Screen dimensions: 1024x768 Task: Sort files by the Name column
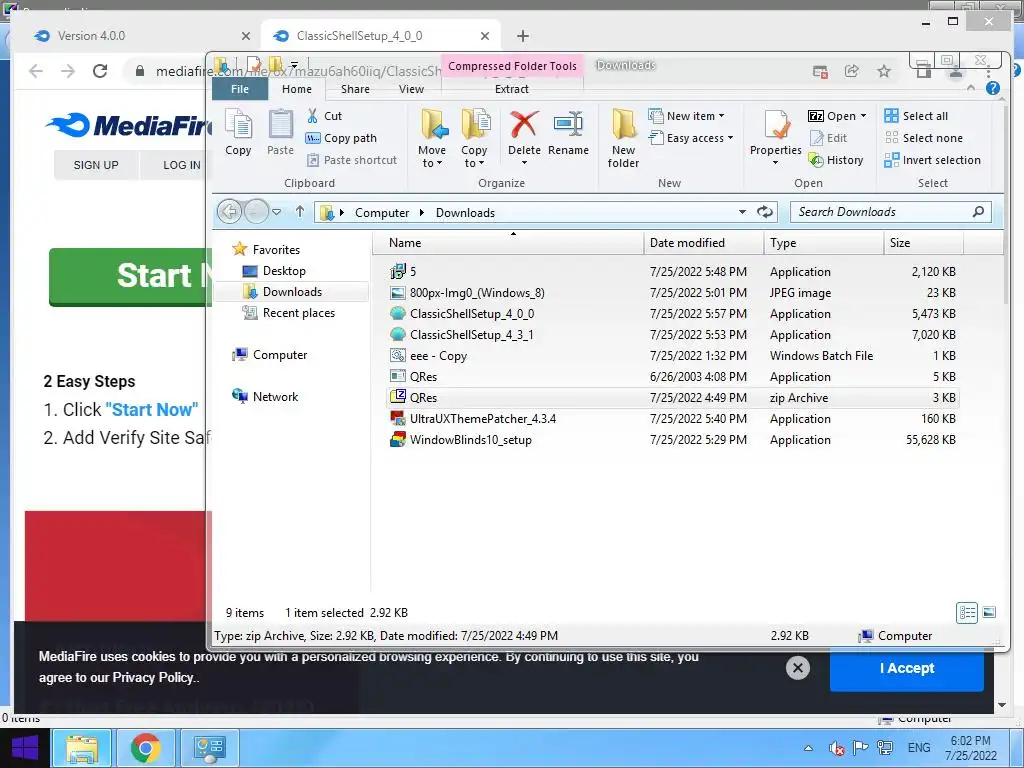tap(508, 243)
